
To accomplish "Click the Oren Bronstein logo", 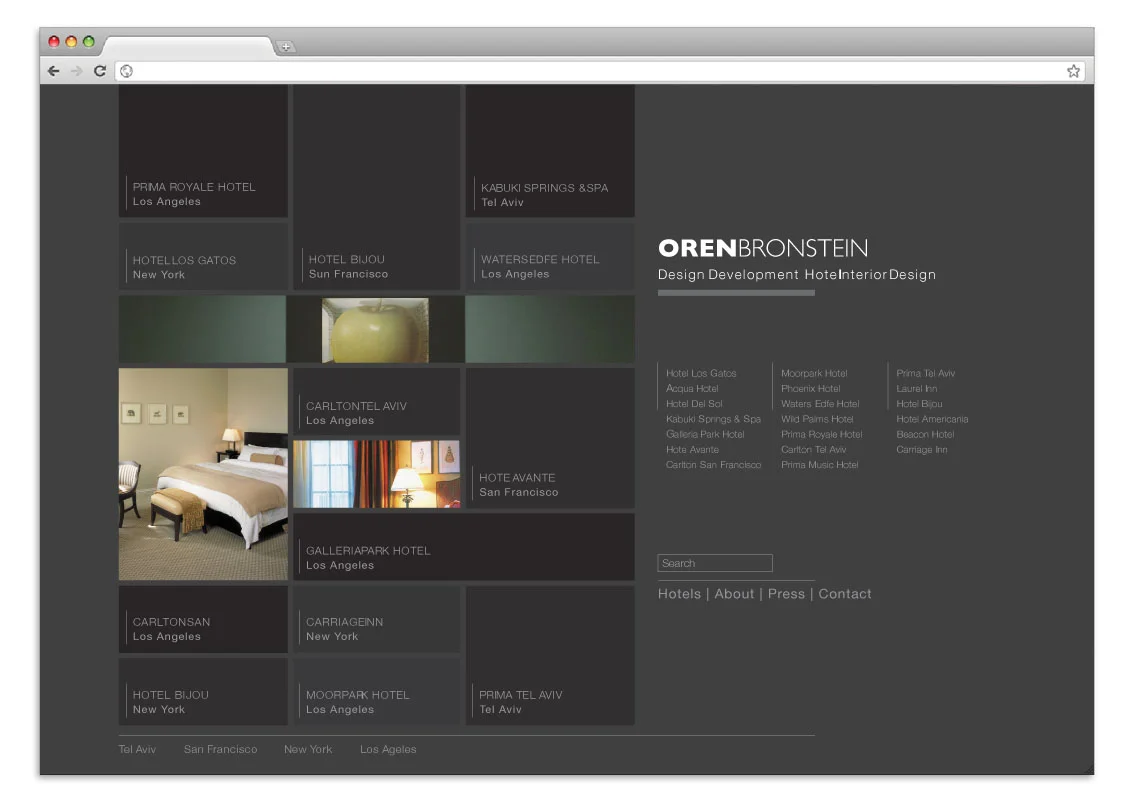I will coord(763,248).
